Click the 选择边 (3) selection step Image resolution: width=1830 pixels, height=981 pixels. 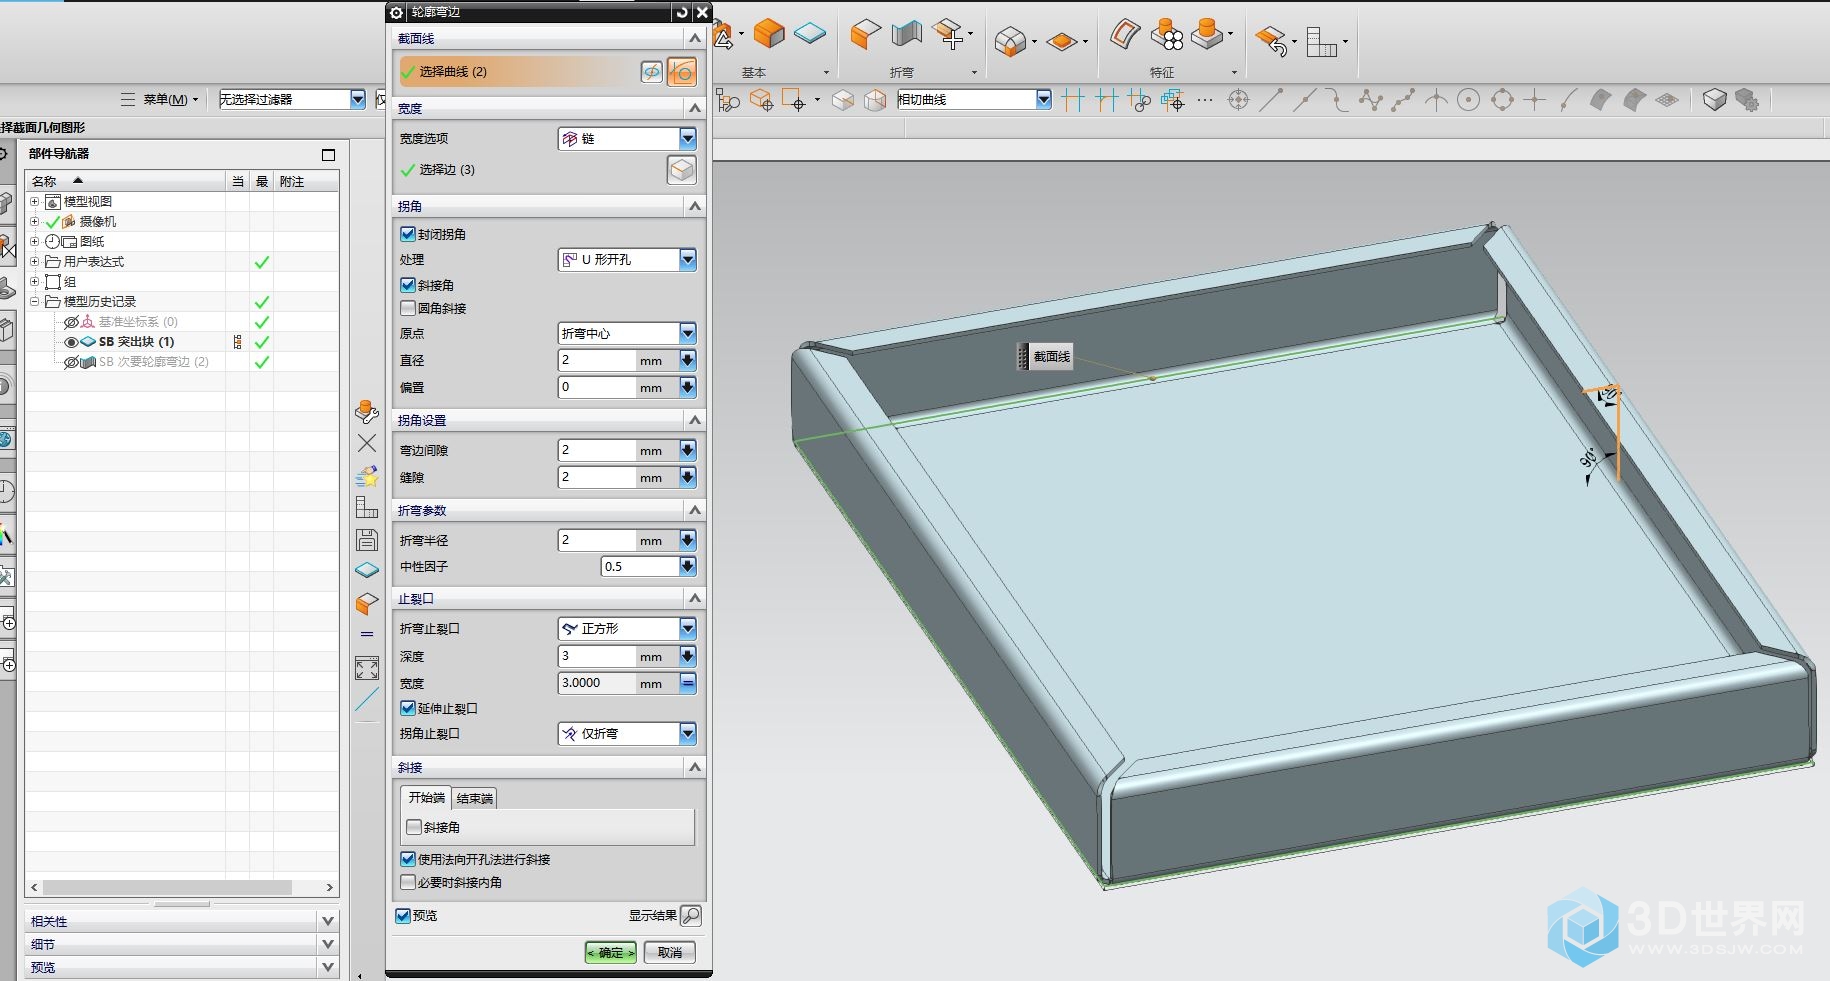tap(437, 170)
